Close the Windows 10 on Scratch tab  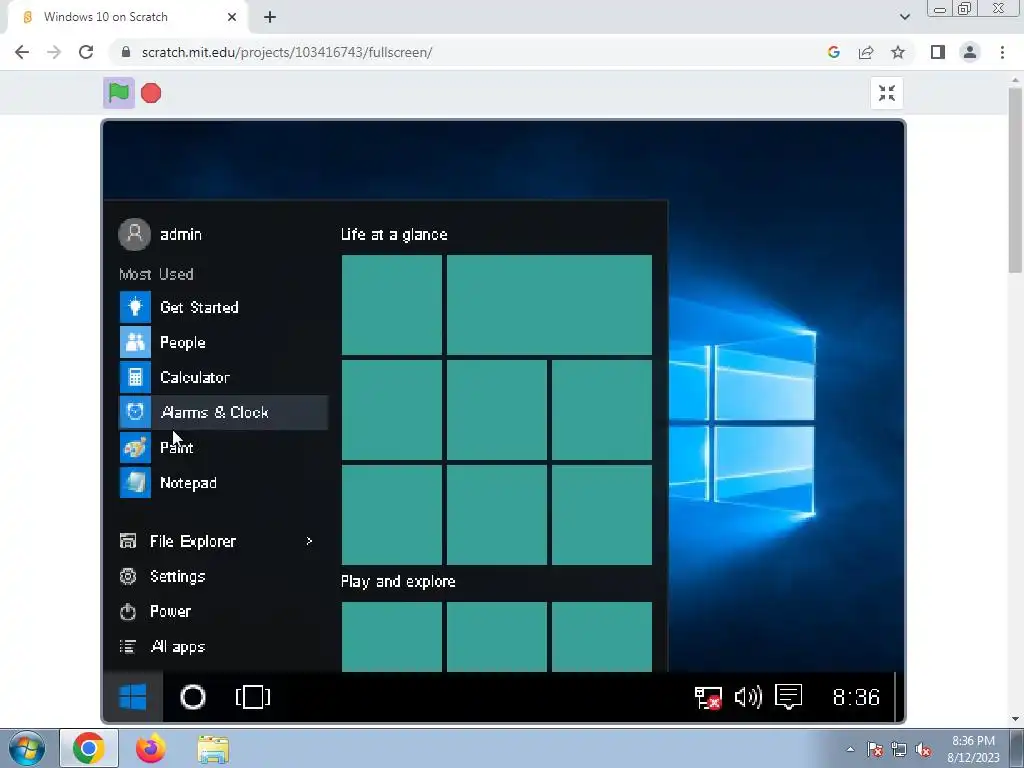232,17
